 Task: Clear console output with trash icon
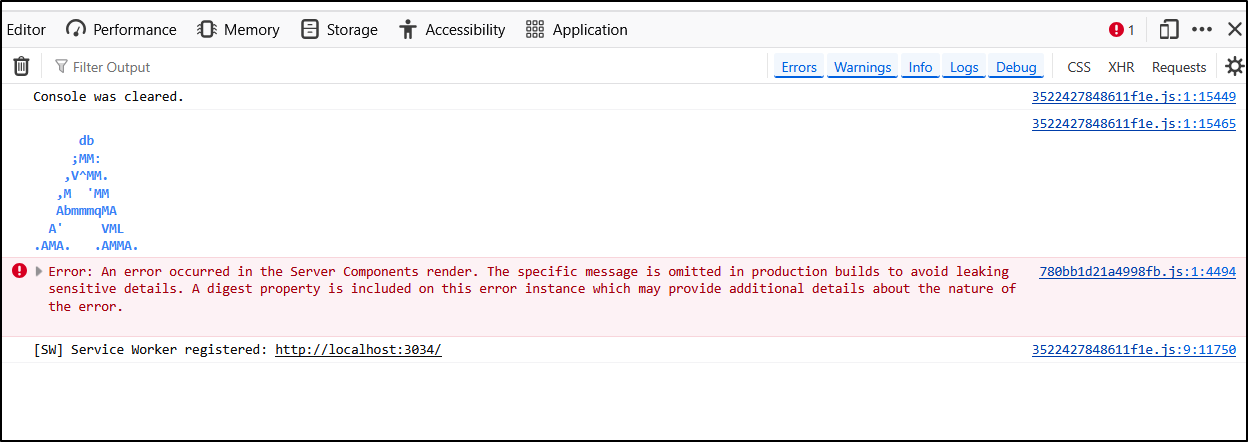click(21, 67)
